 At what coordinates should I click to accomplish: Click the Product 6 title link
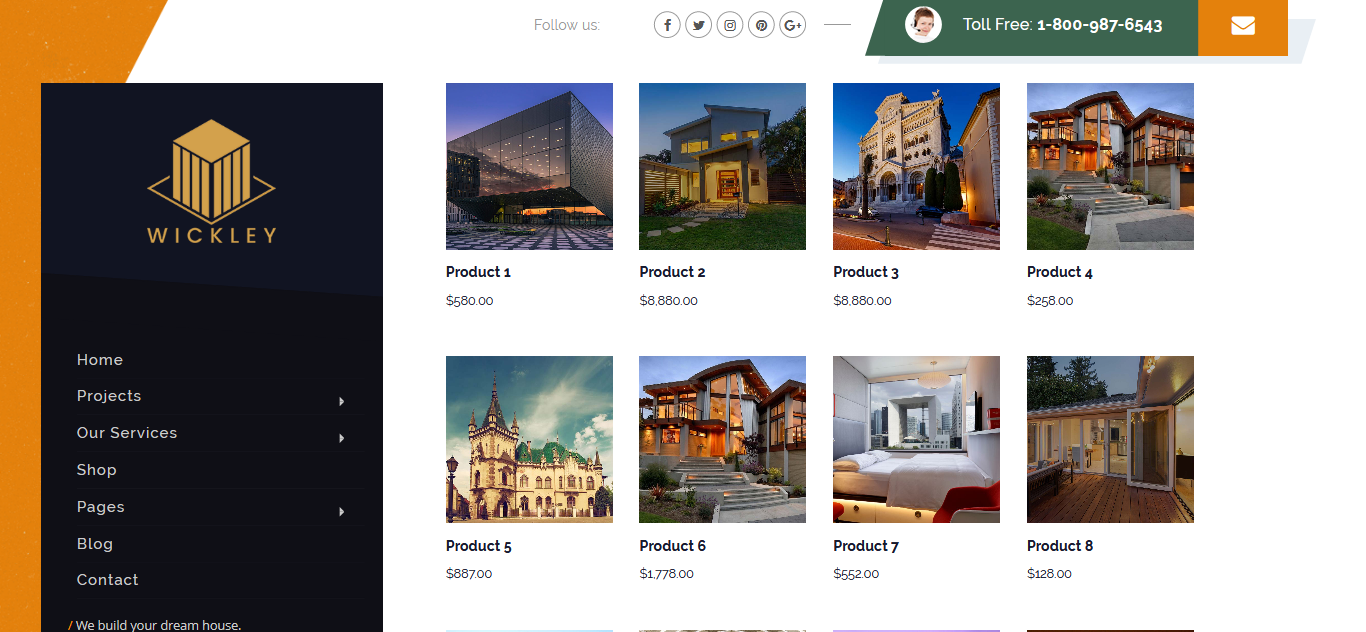pos(673,546)
